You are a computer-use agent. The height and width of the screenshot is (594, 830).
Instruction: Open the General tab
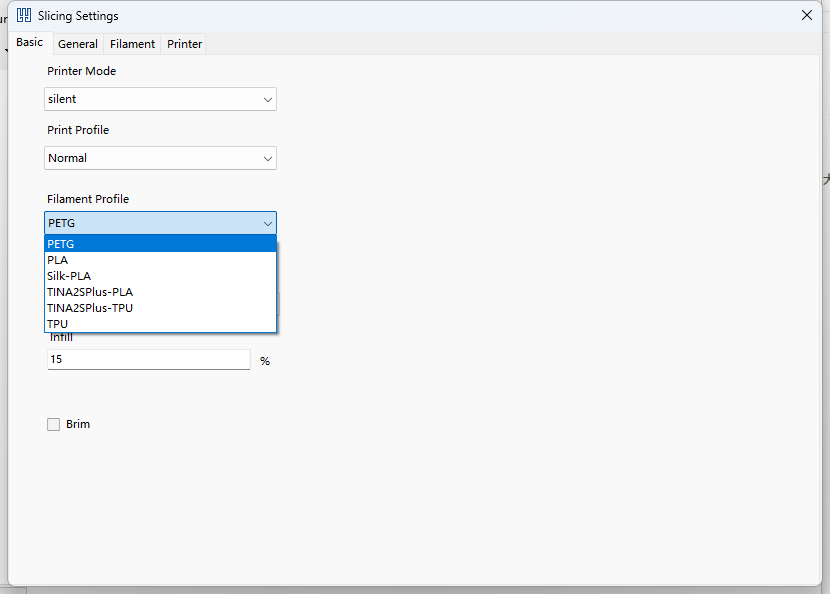(x=77, y=44)
